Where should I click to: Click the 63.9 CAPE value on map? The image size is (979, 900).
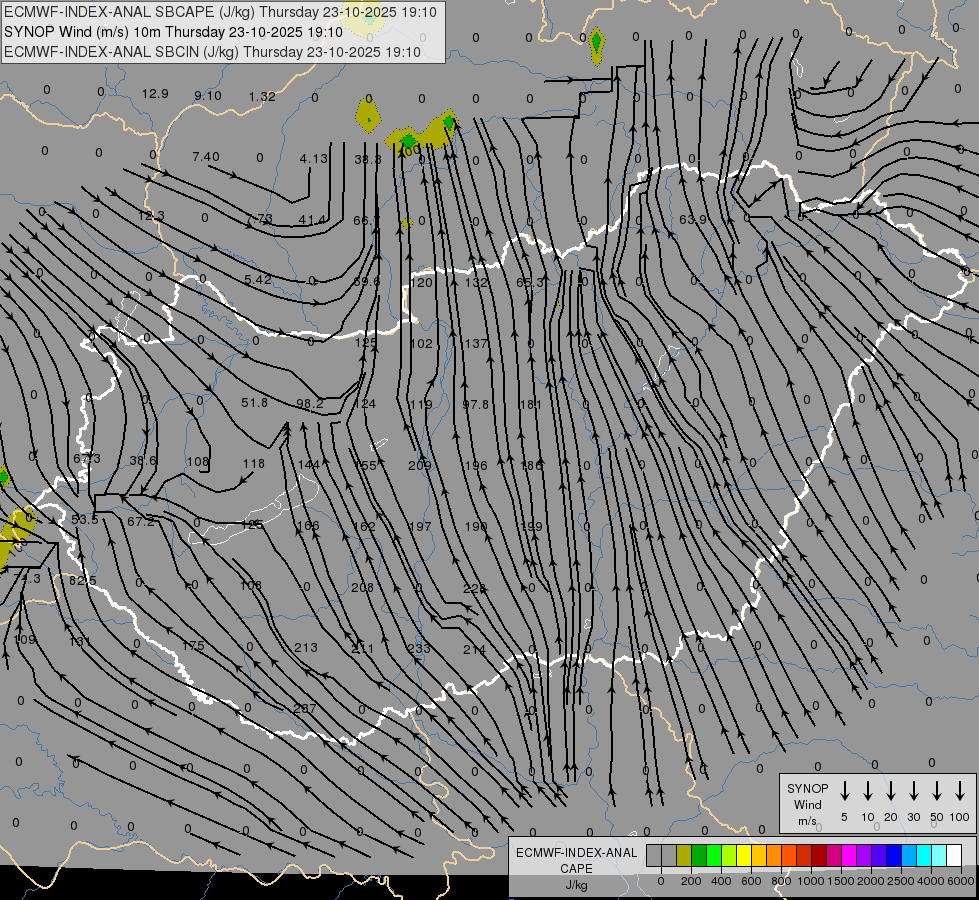[692, 219]
